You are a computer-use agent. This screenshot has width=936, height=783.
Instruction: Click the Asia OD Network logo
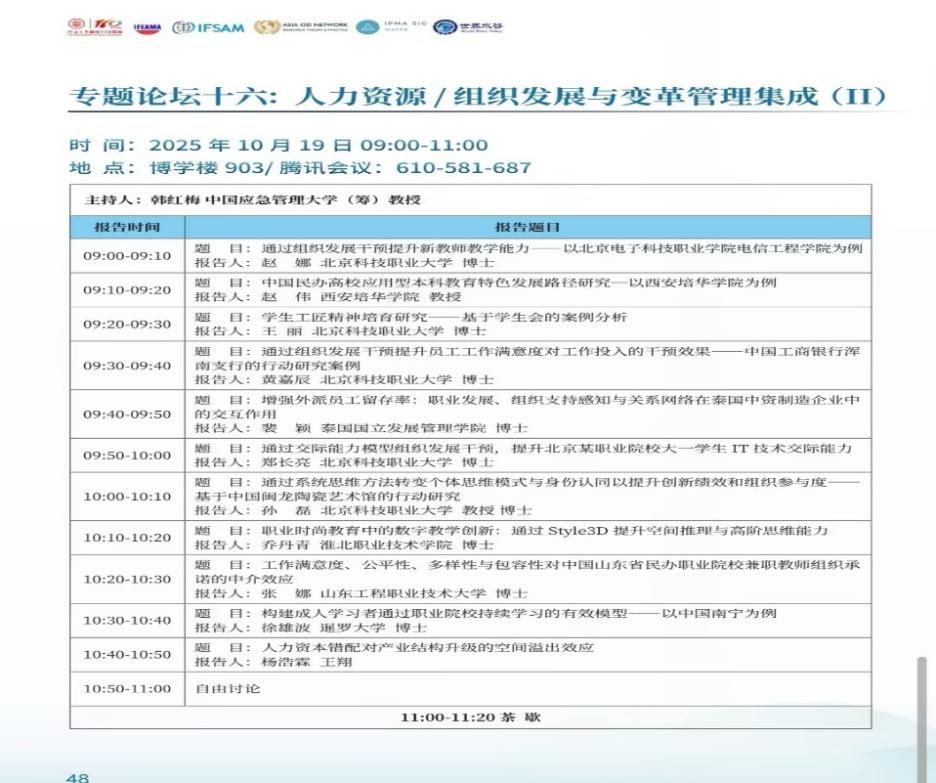(299, 27)
